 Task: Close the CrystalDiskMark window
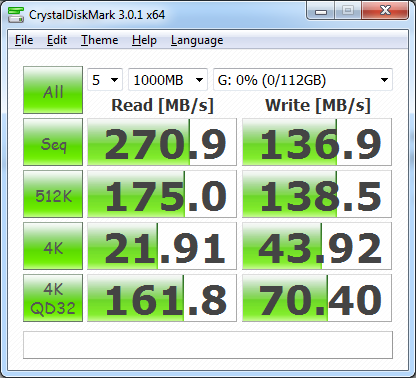[x=385, y=11]
